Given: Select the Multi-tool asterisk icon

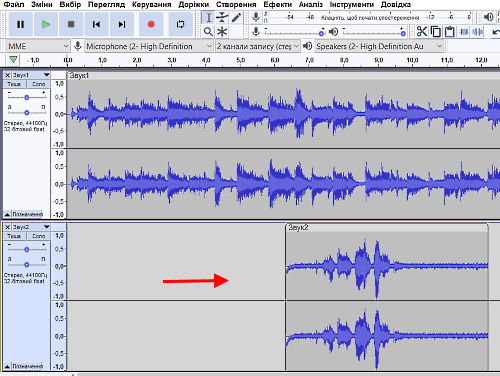Looking at the screenshot, I should click(222, 32).
